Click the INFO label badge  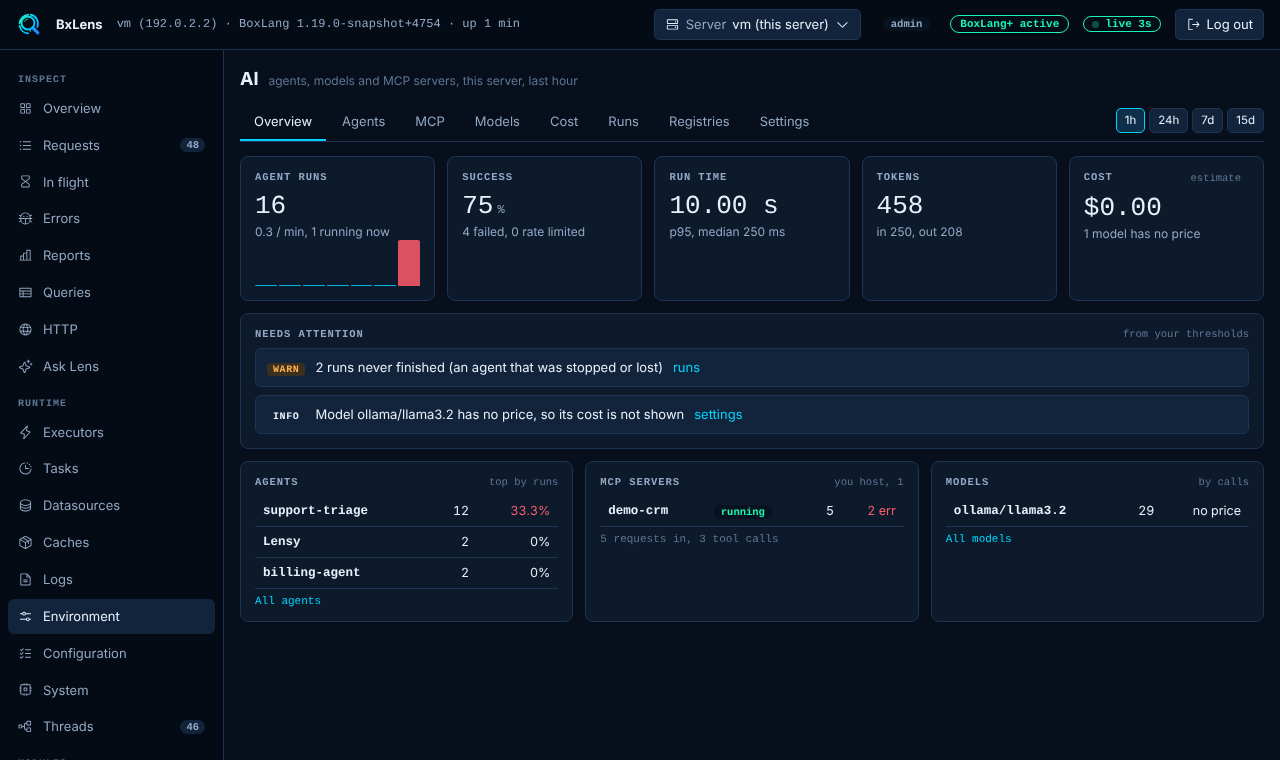coord(286,416)
